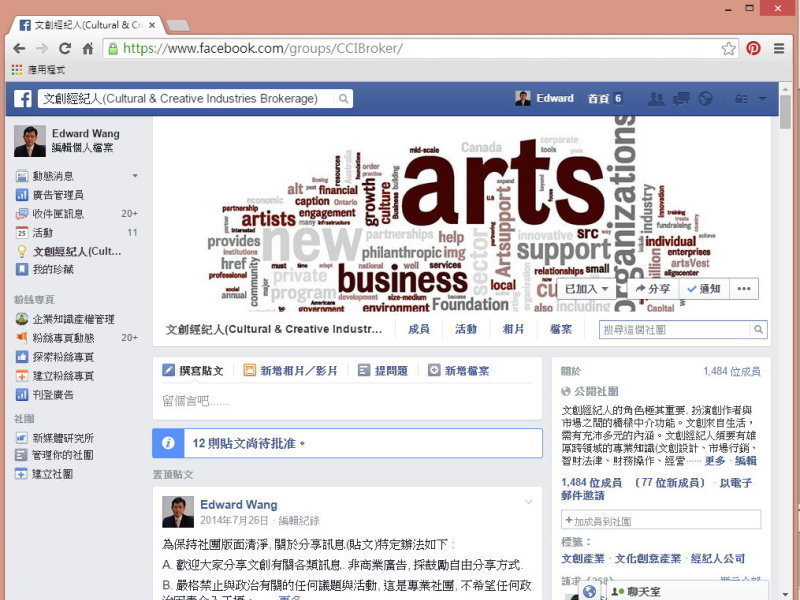Bookmark page with the star icon
The height and width of the screenshot is (600, 800).
pos(729,48)
